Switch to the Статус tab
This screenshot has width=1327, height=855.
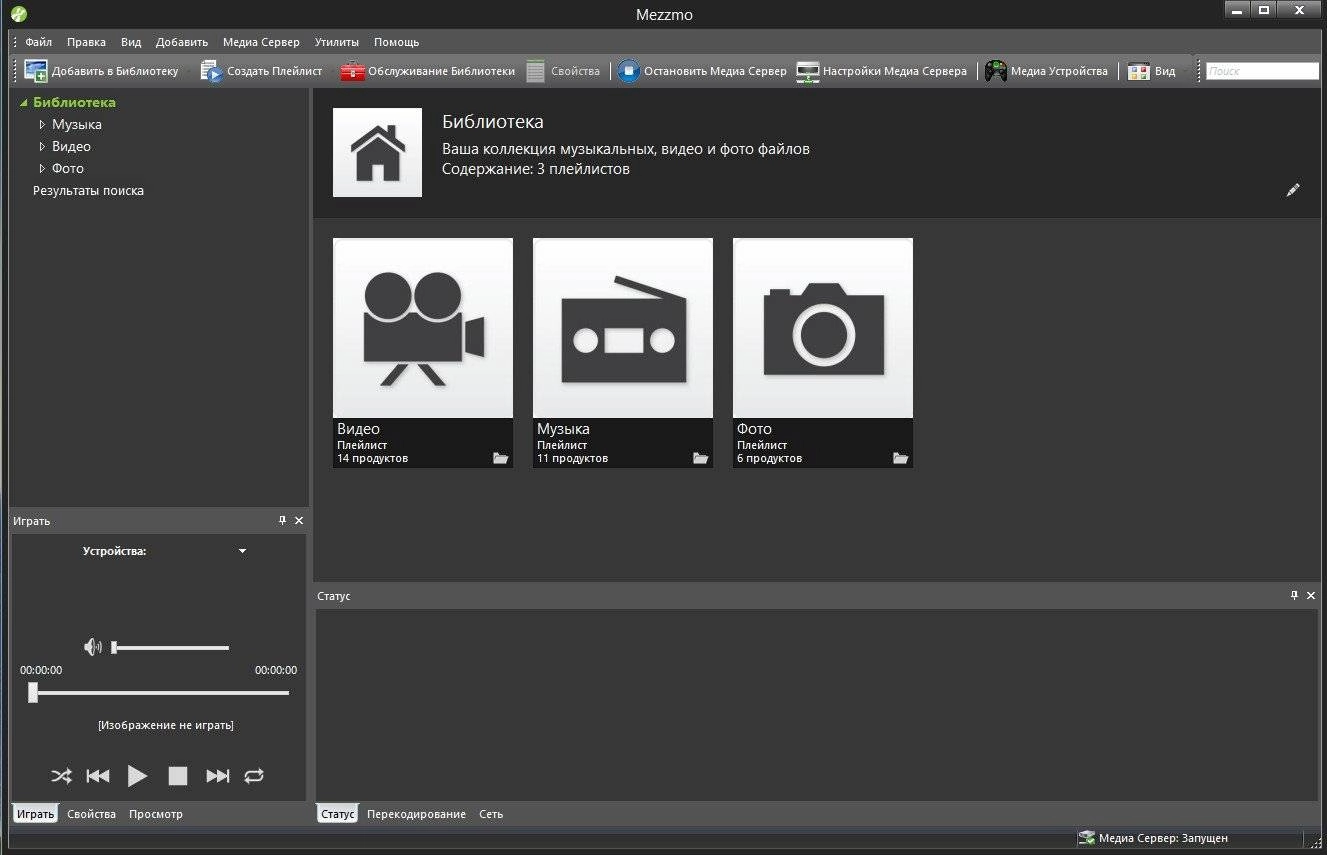(338, 814)
